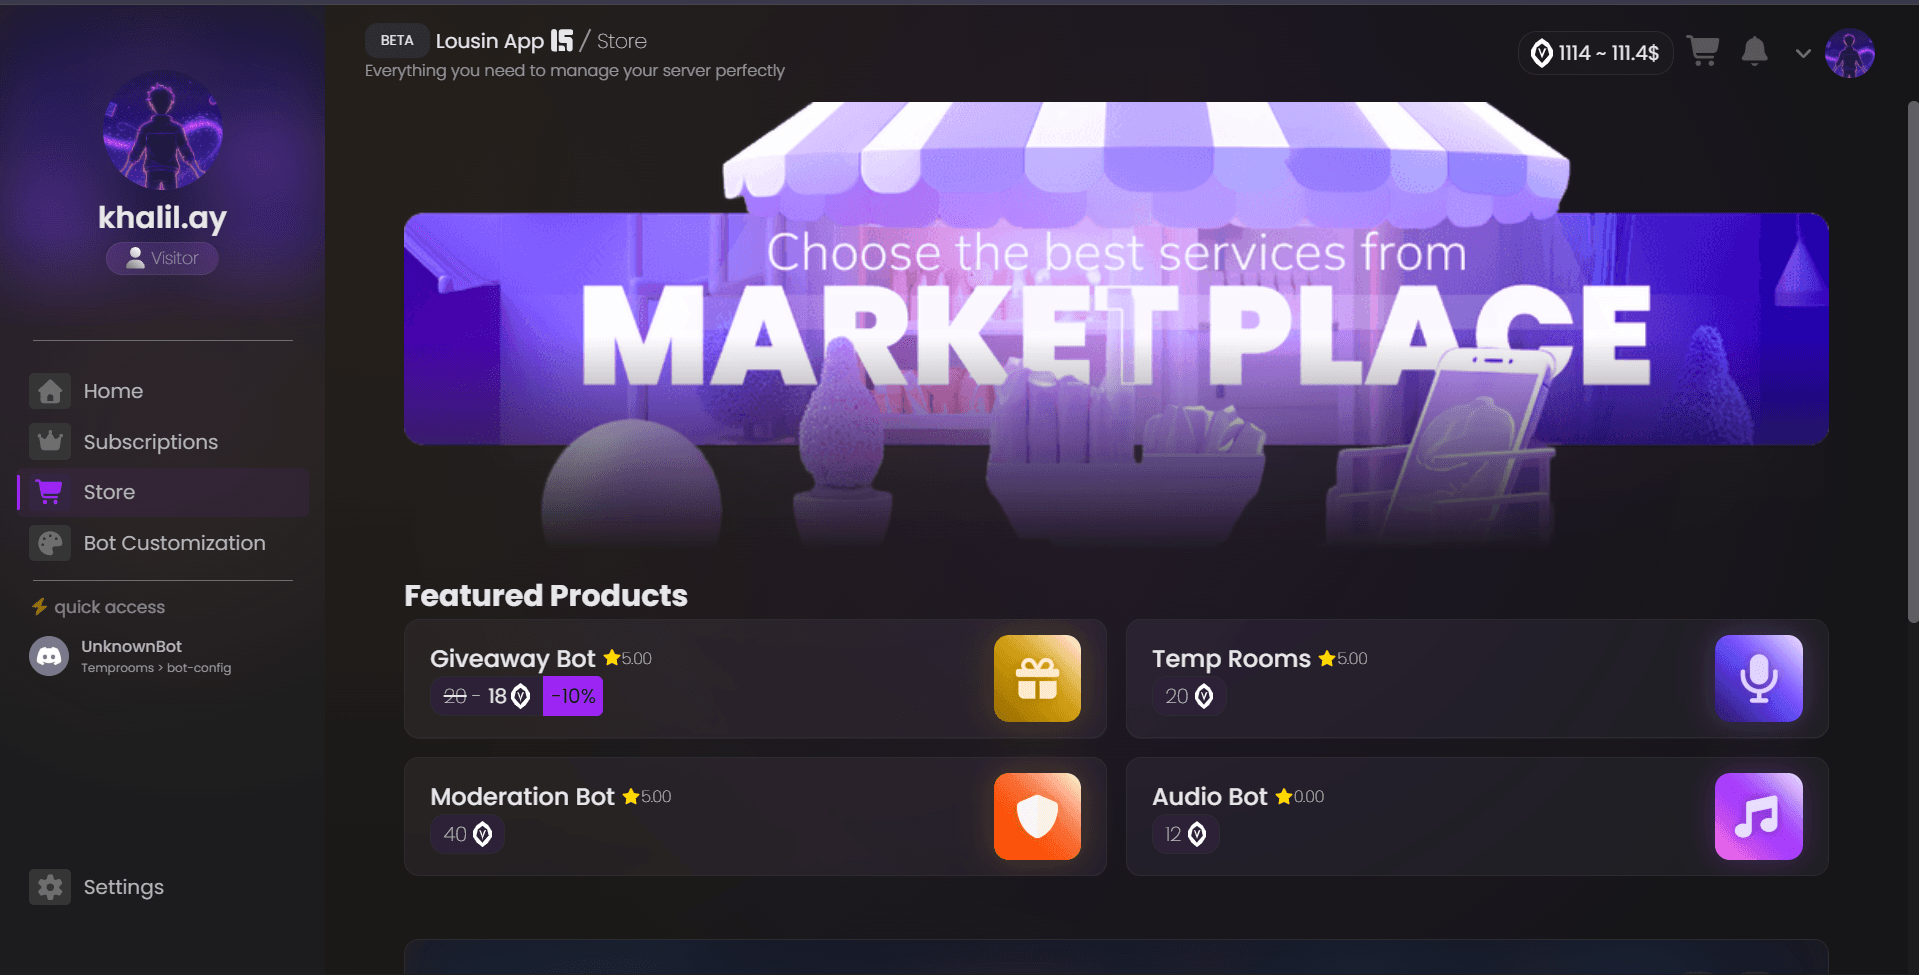The image size is (1919, 975).
Task: Open the notifications bell
Action: (1754, 51)
